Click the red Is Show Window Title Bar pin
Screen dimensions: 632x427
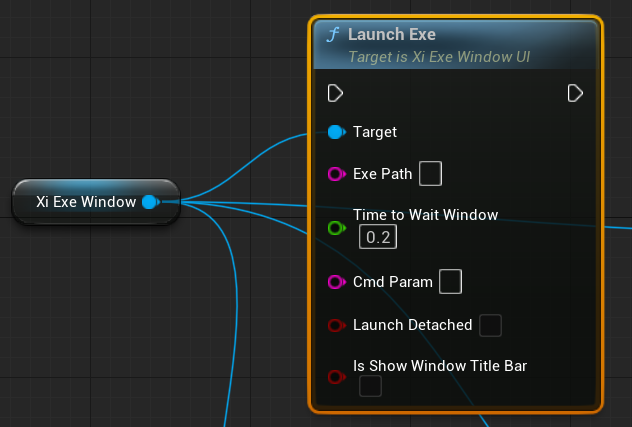coord(337,377)
